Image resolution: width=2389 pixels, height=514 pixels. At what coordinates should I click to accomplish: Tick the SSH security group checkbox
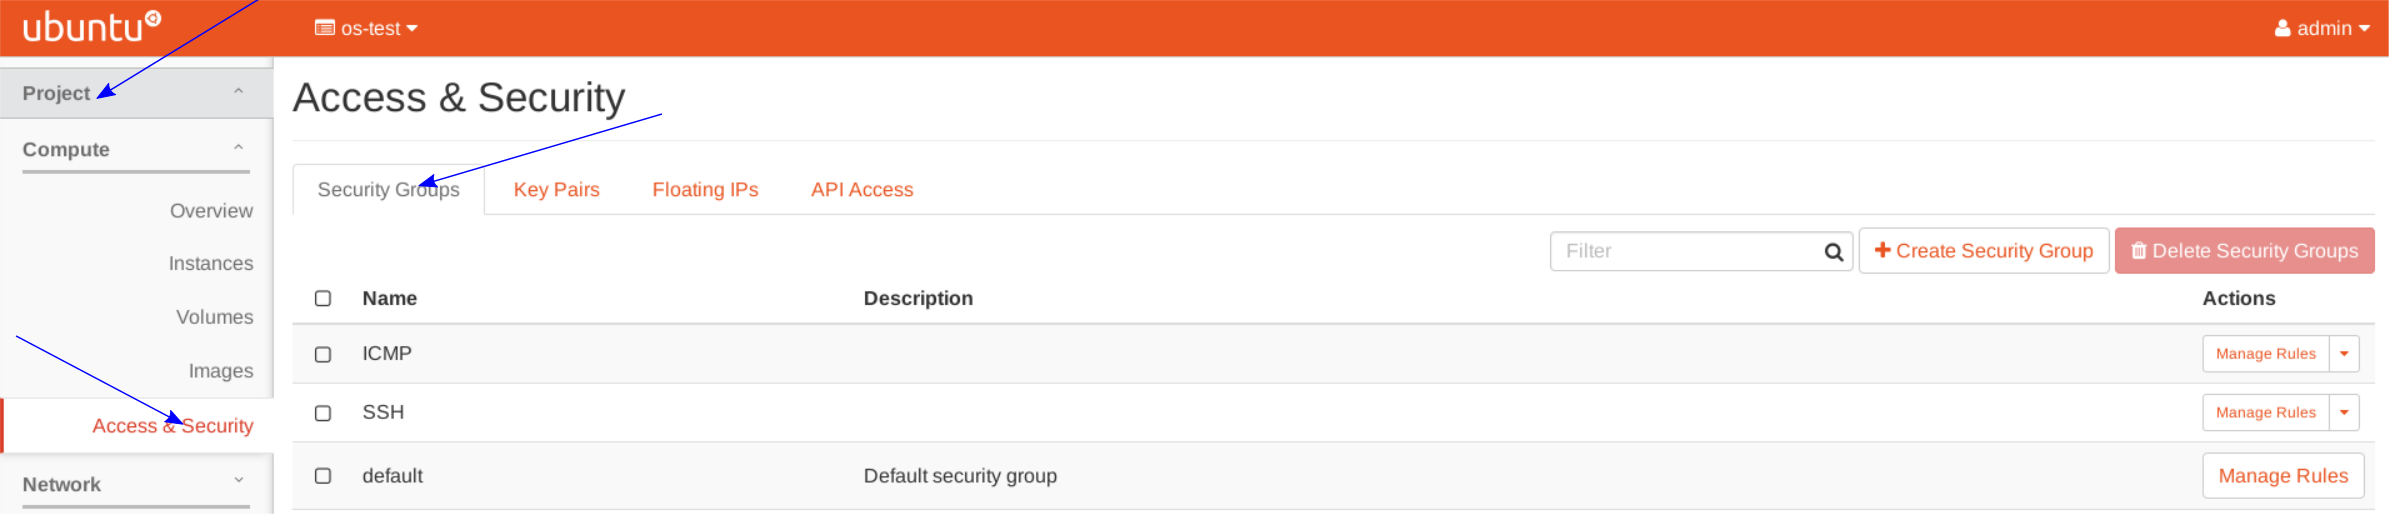323,413
